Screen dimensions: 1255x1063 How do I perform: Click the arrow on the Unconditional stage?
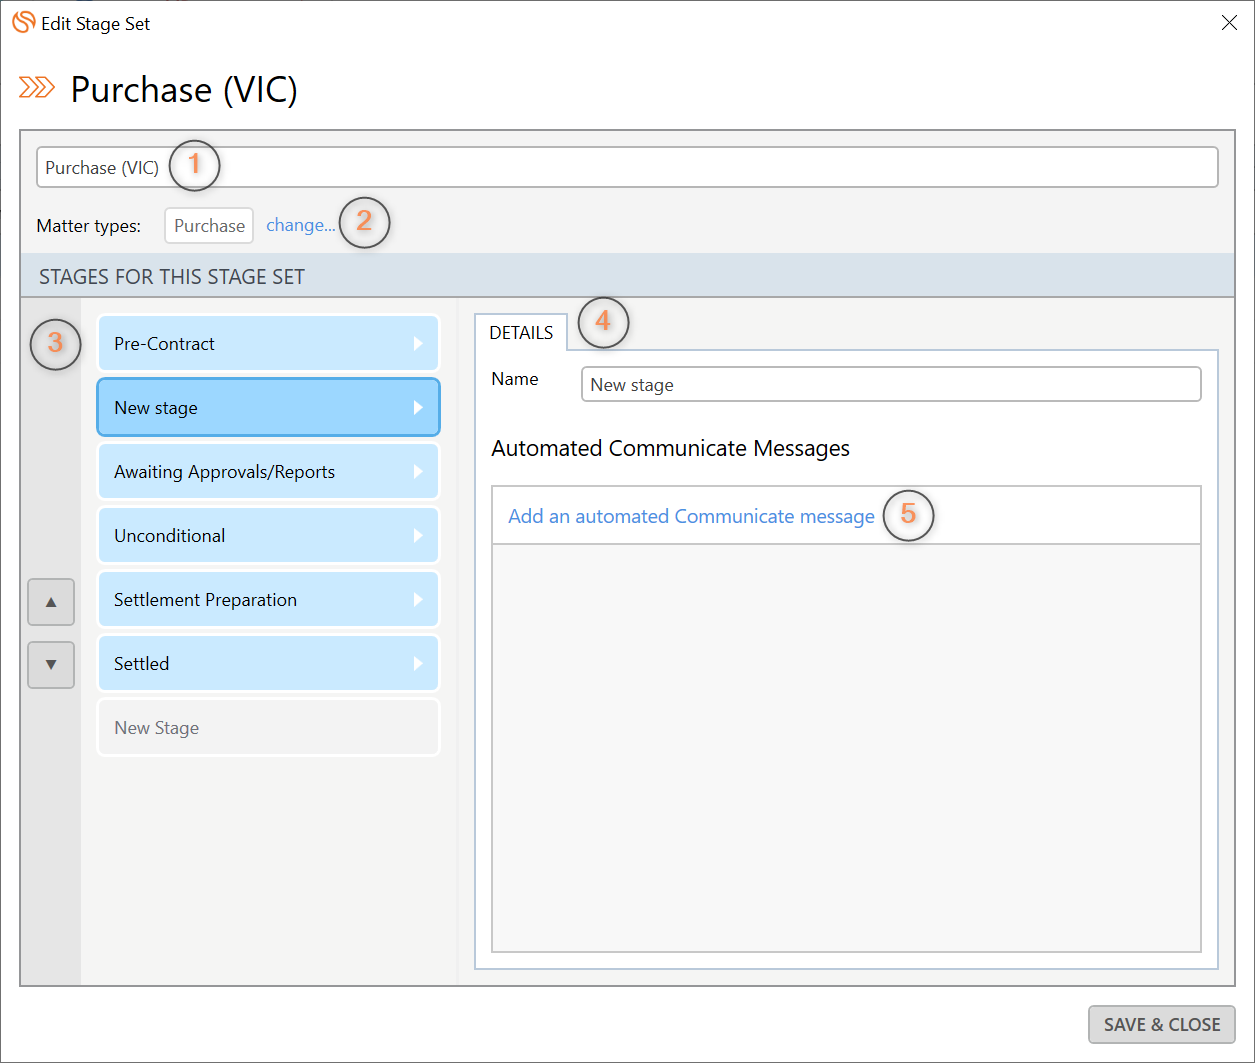pos(418,536)
